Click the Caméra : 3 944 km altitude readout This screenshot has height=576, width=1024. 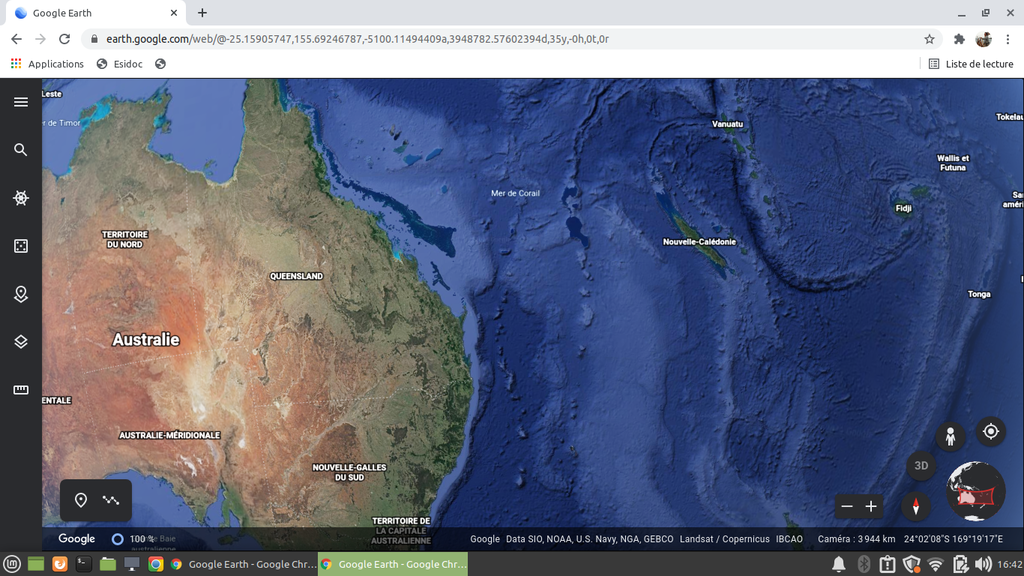click(856, 539)
